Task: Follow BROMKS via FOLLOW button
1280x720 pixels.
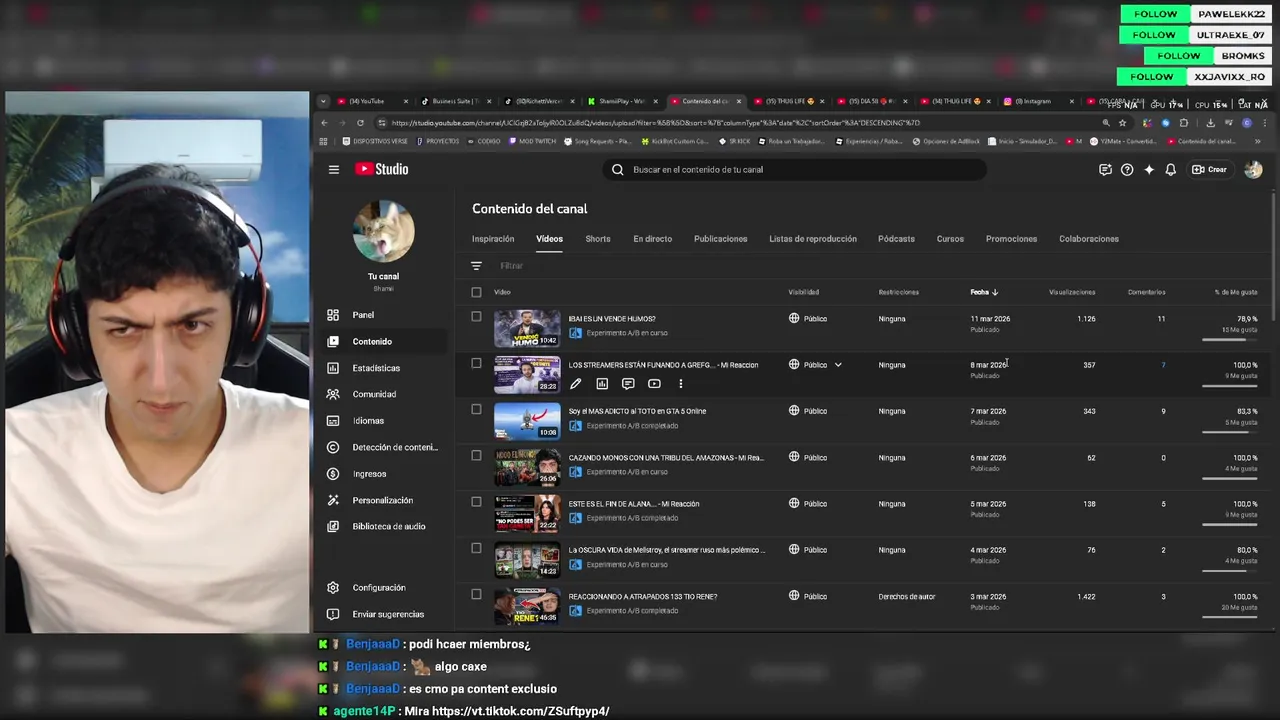Action: click(1178, 56)
